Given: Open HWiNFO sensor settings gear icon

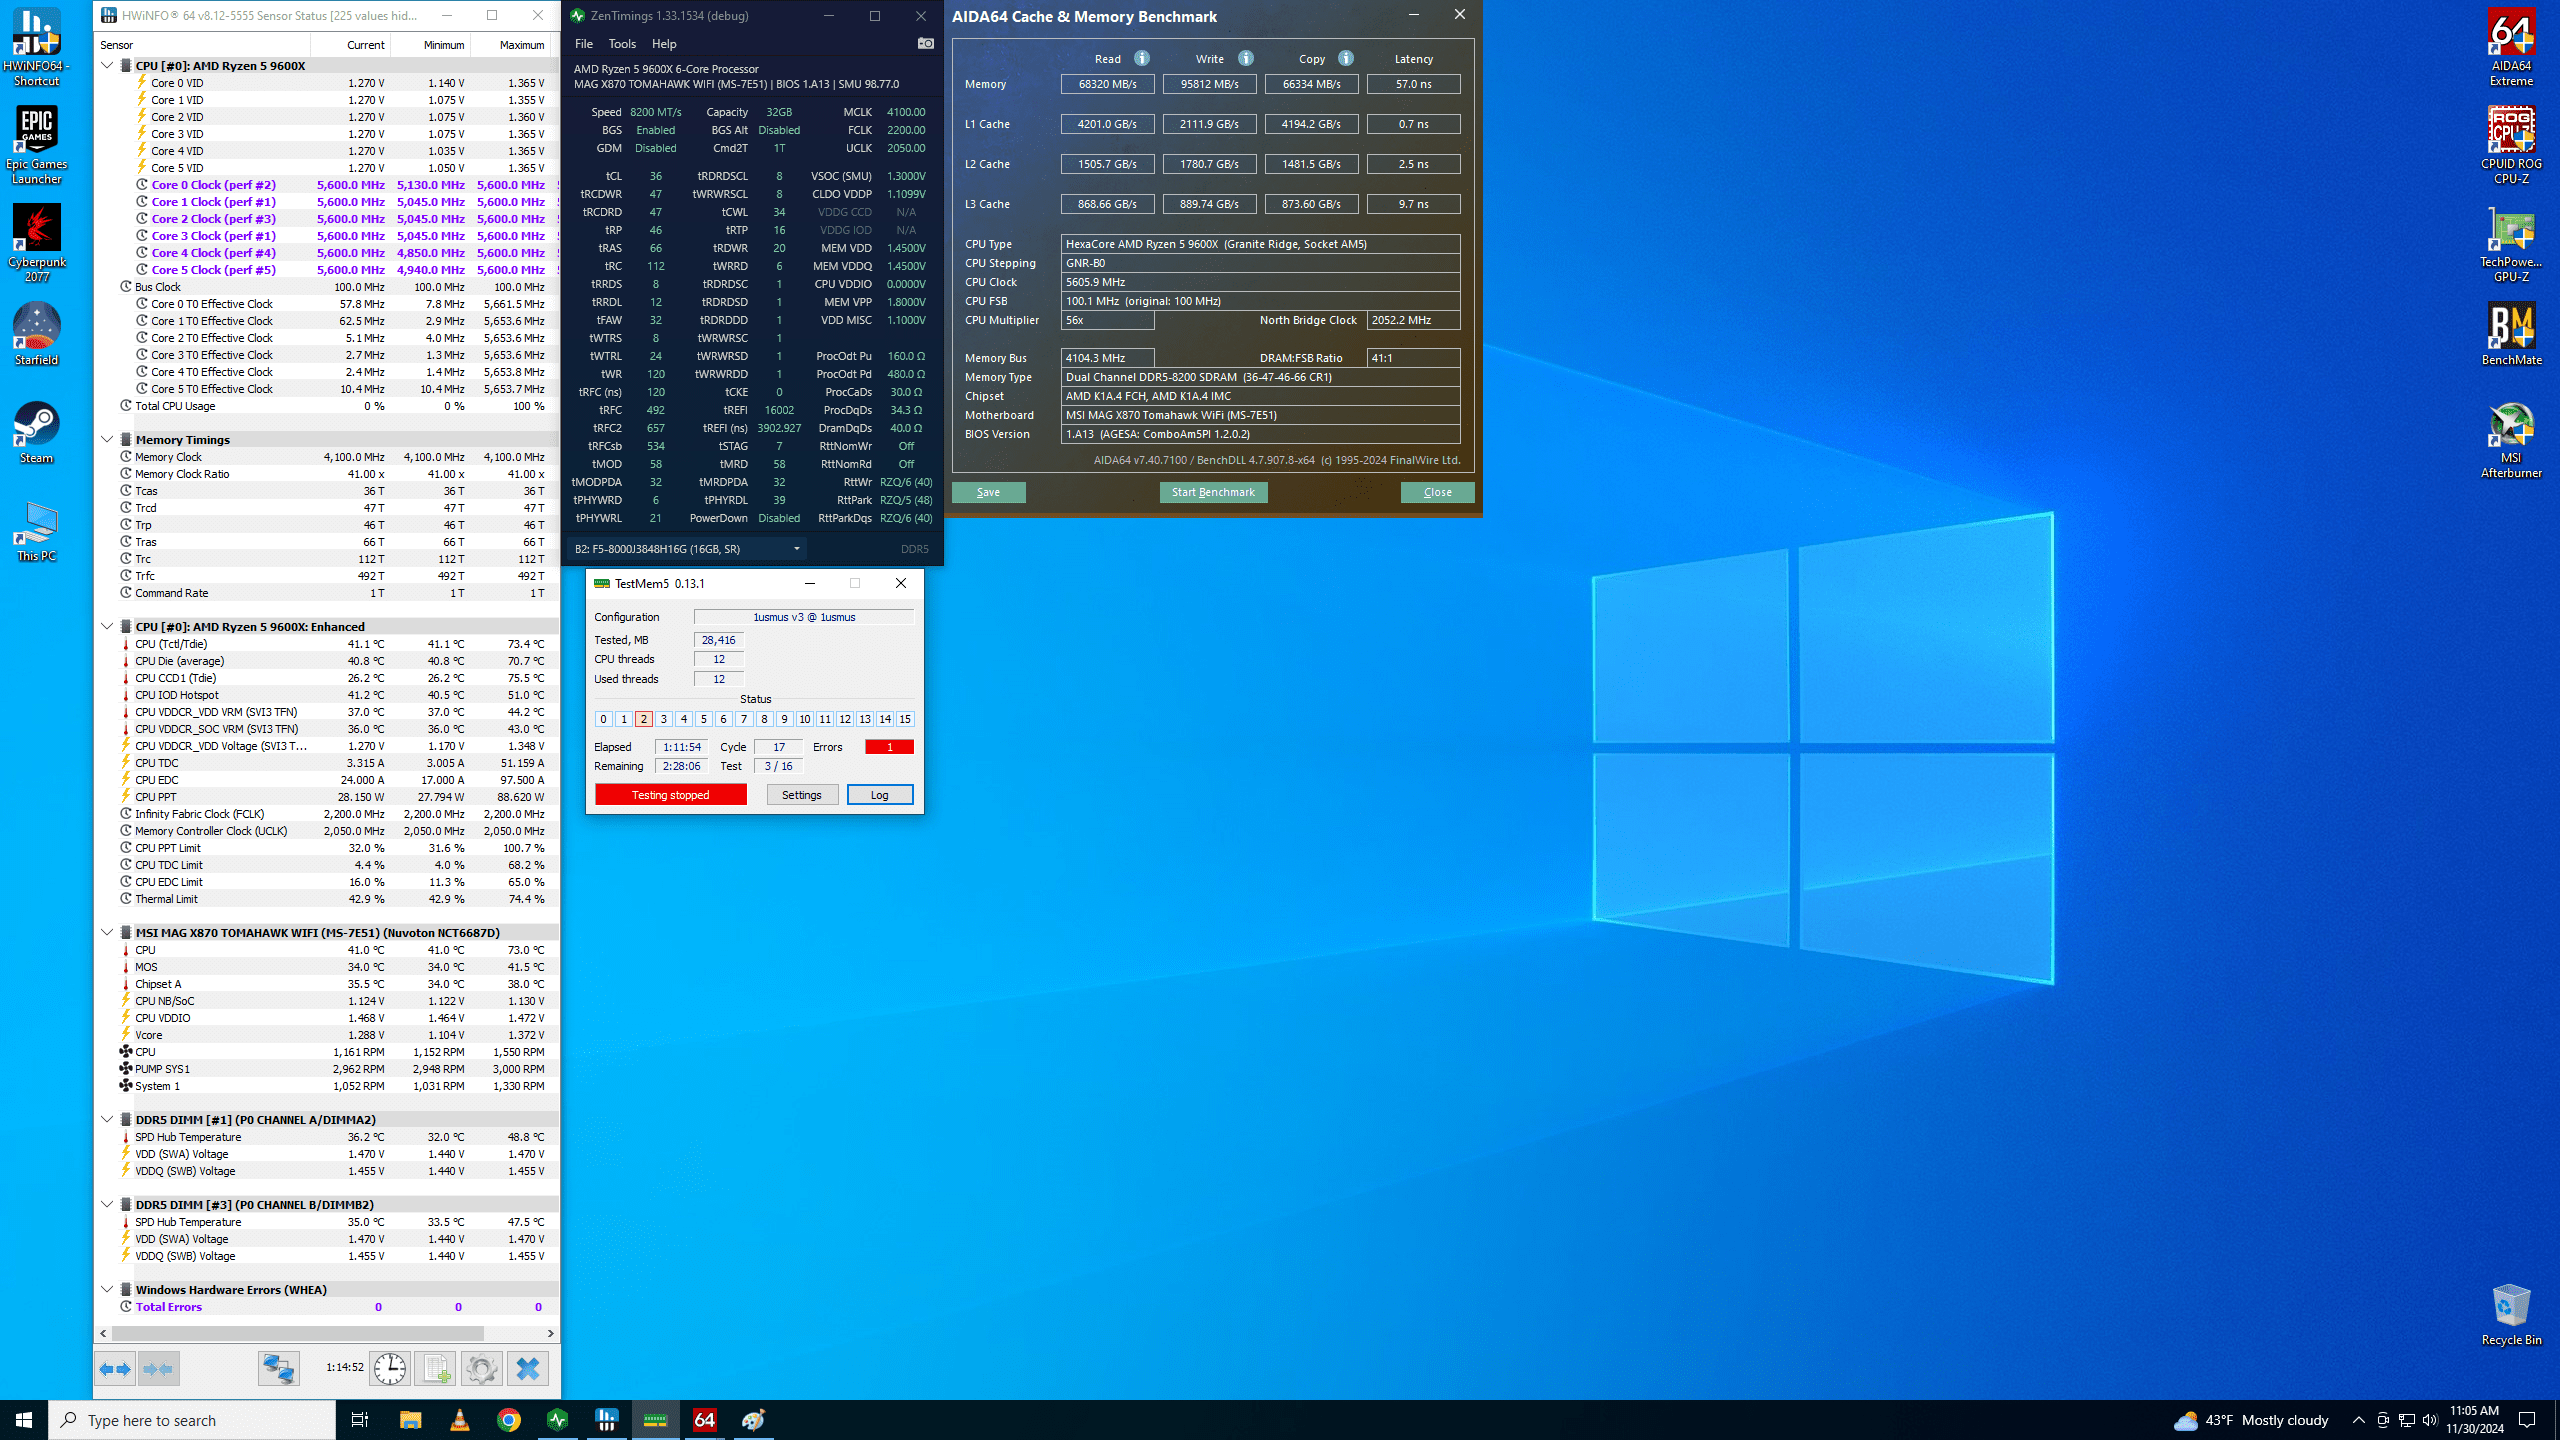Looking at the screenshot, I should tap(481, 1368).
